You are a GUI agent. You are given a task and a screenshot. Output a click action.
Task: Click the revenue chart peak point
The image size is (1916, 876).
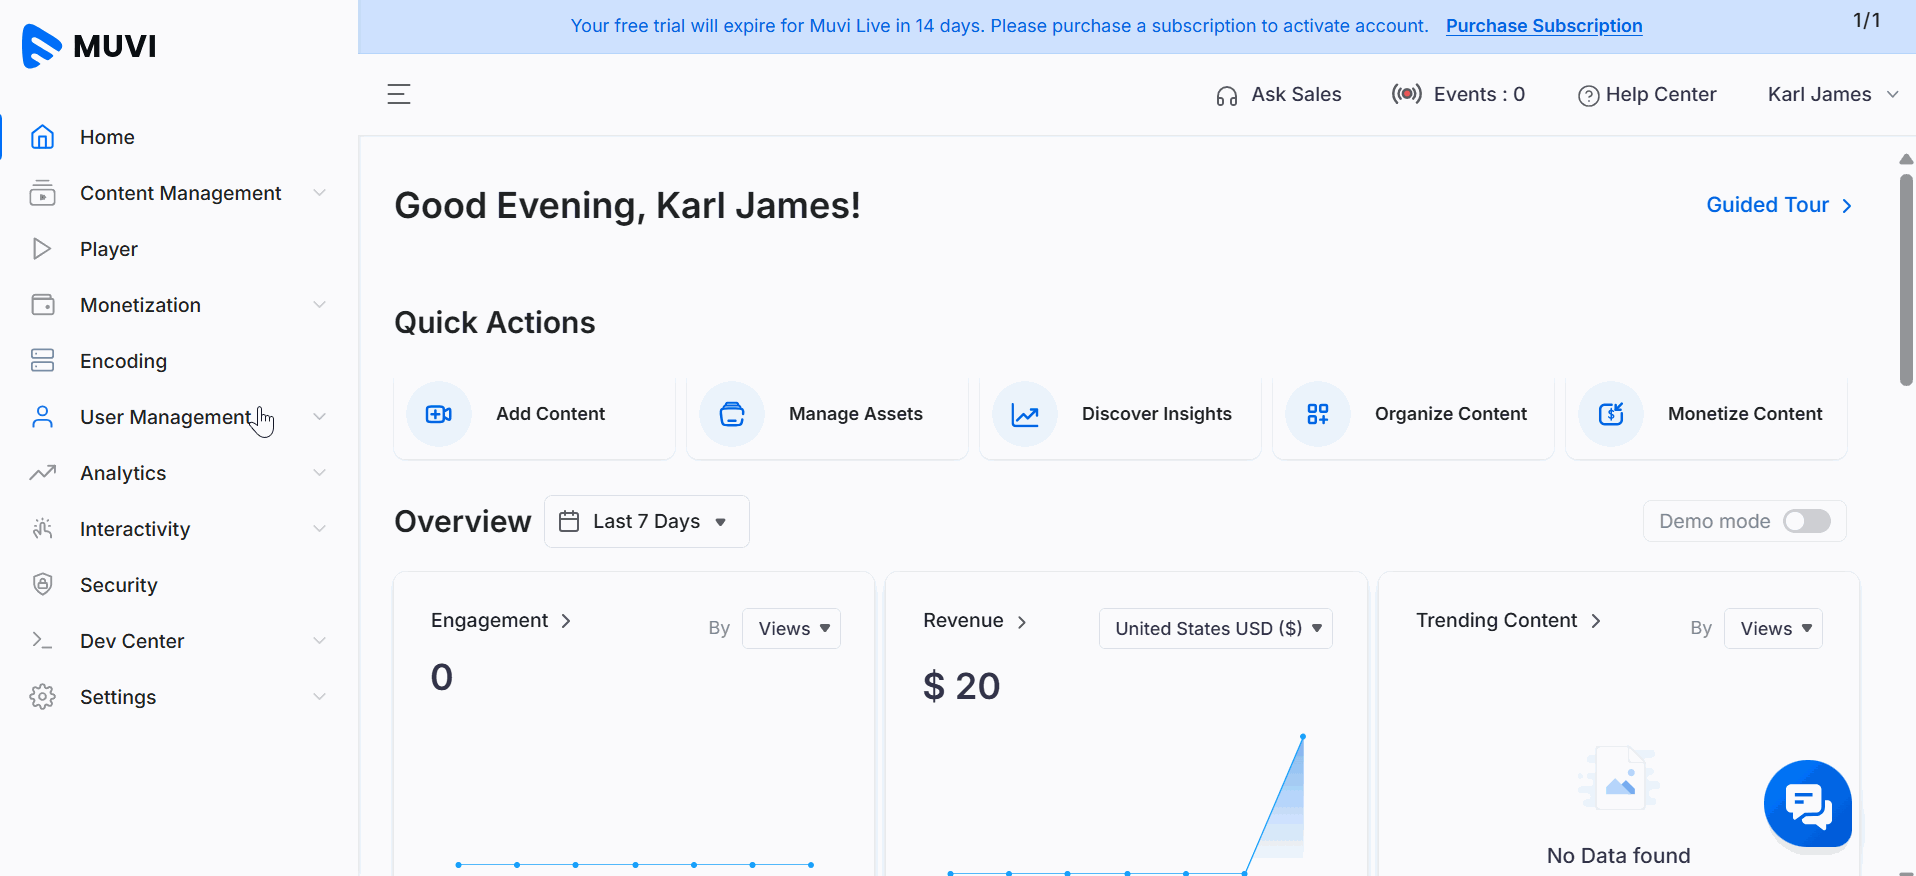(1302, 737)
